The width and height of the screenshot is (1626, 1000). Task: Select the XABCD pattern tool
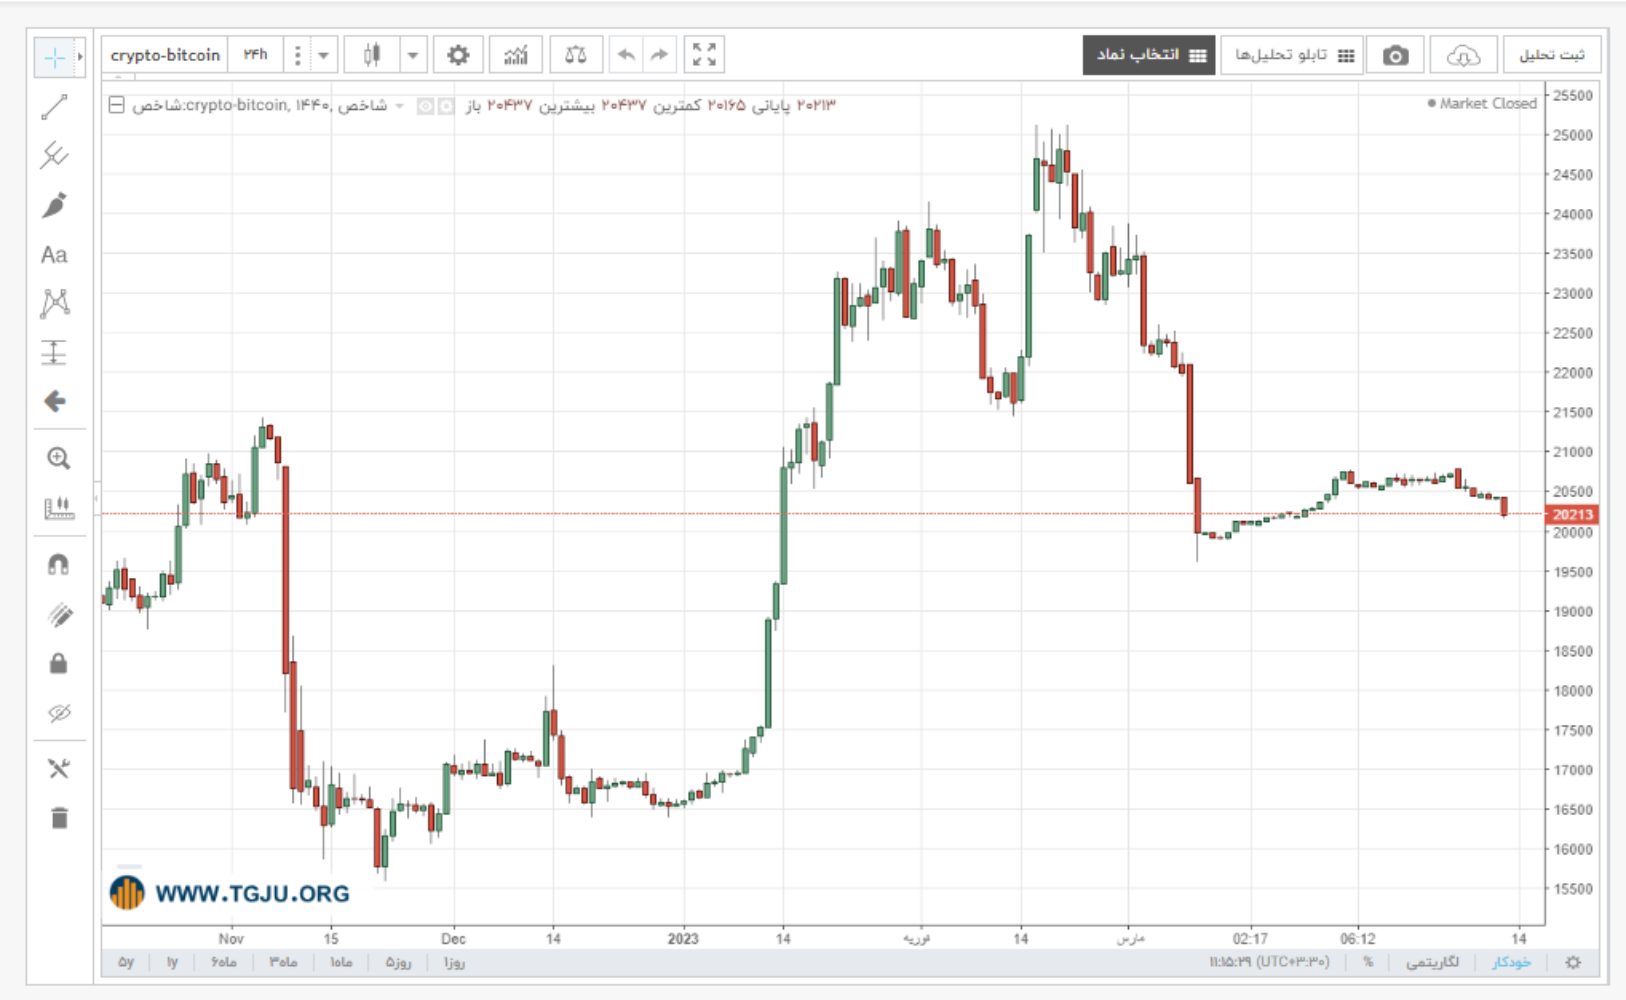click(x=55, y=303)
